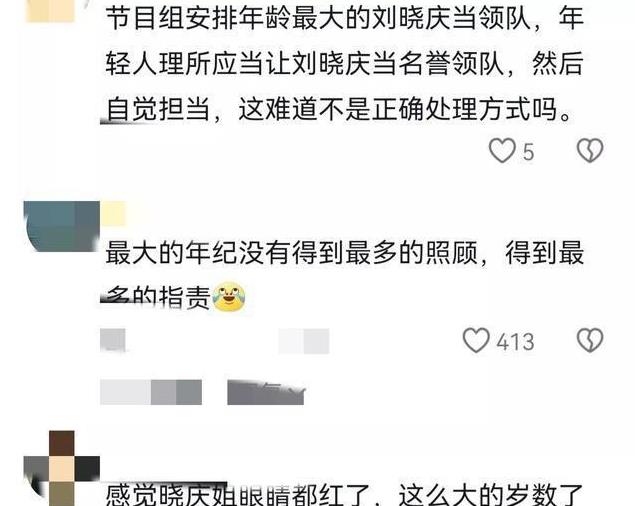
Task: Open the partial yellow avatar at top
Action: coord(51,11)
